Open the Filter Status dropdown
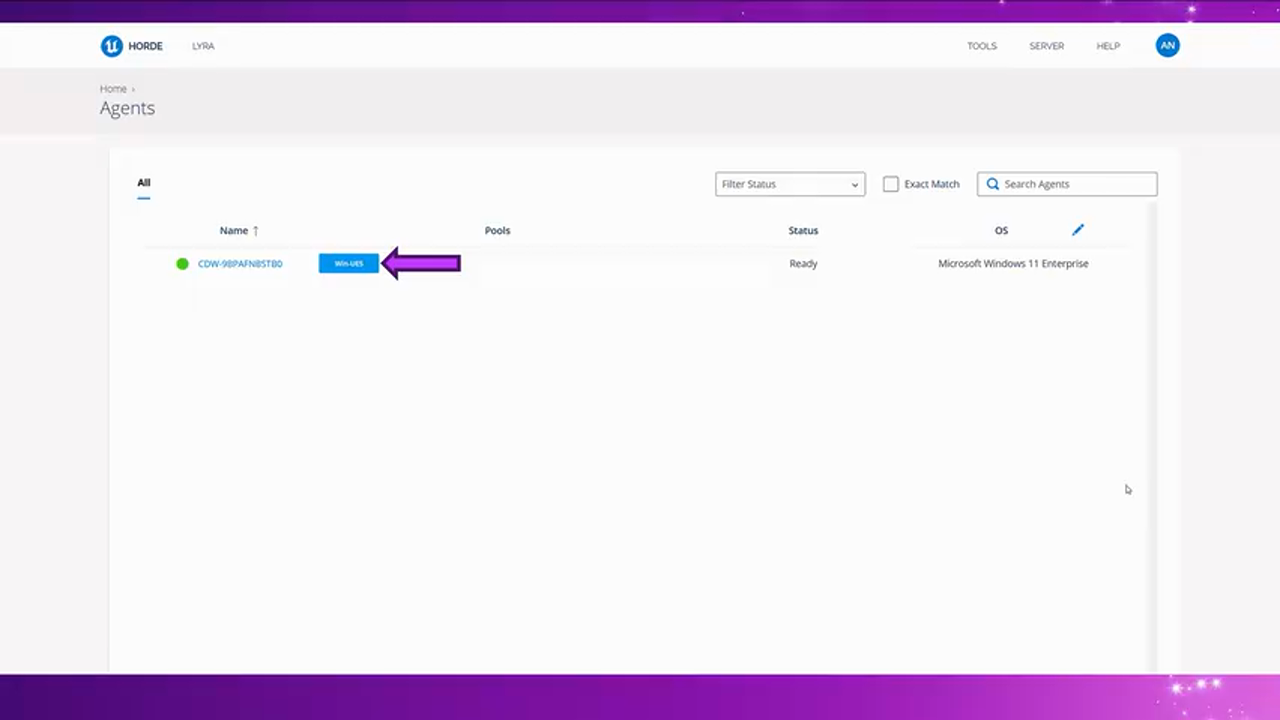Image resolution: width=1280 pixels, height=720 pixels. click(x=789, y=184)
